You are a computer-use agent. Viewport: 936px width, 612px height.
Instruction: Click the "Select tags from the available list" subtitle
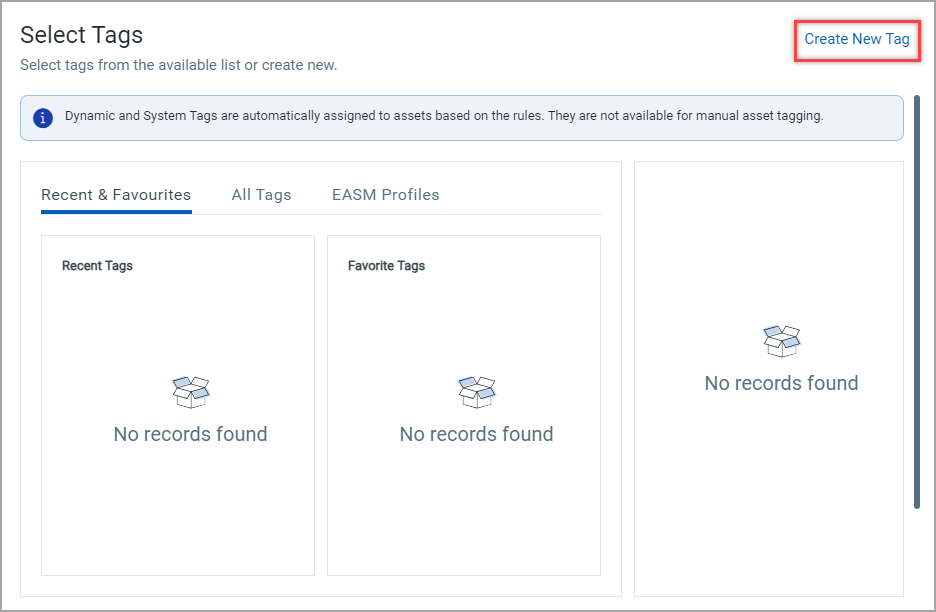(x=179, y=65)
